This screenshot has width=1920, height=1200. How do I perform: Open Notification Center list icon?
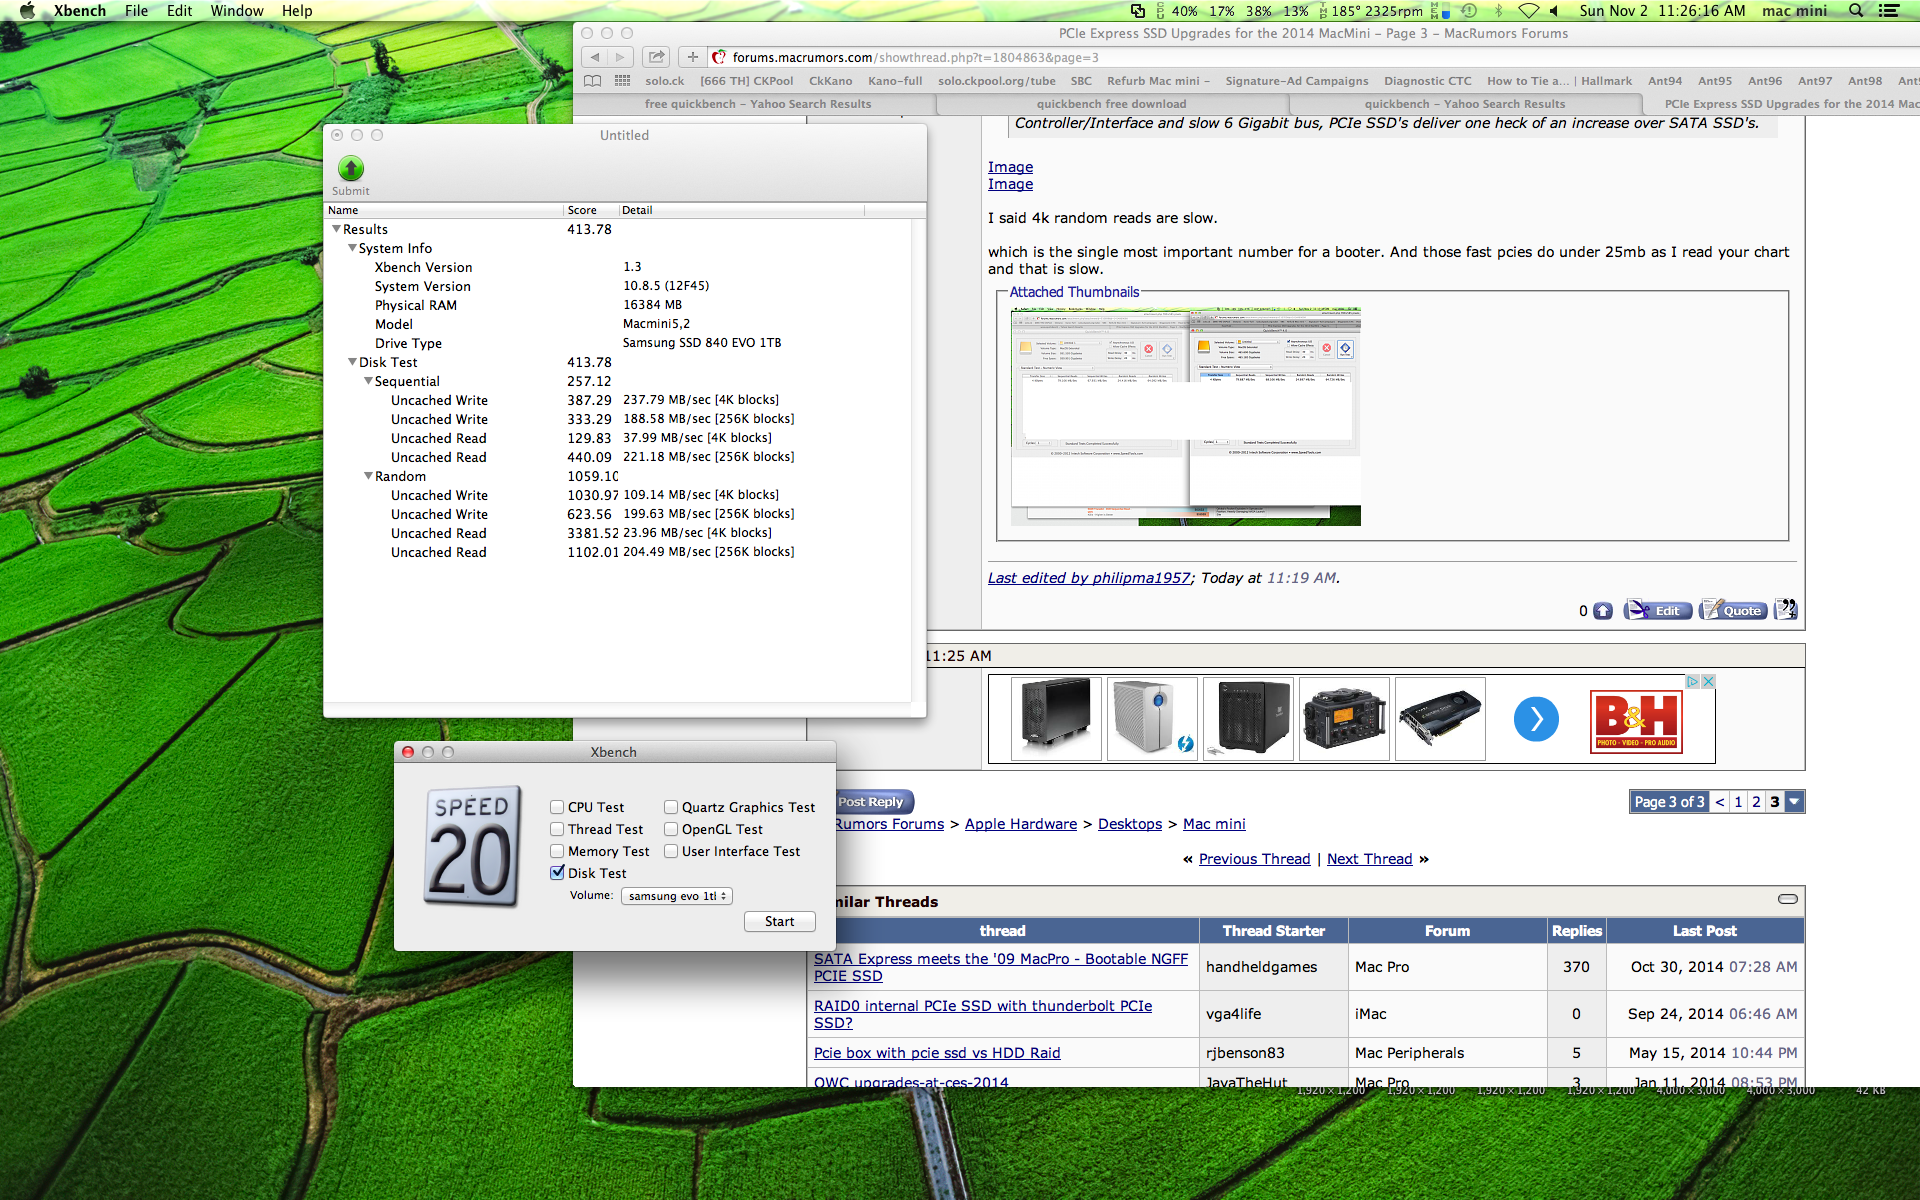1889,11
